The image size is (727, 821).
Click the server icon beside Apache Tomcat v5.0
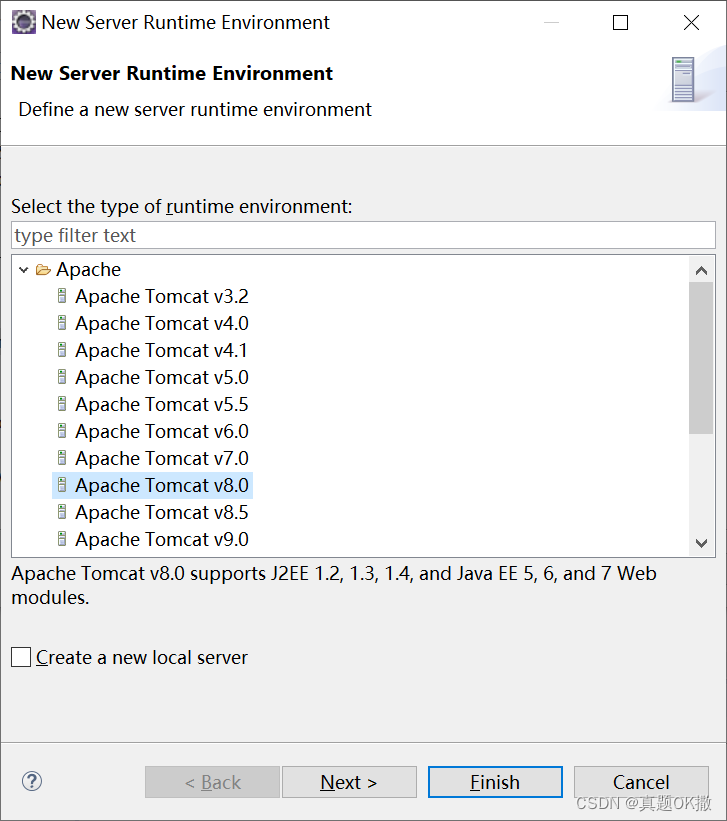(x=62, y=377)
